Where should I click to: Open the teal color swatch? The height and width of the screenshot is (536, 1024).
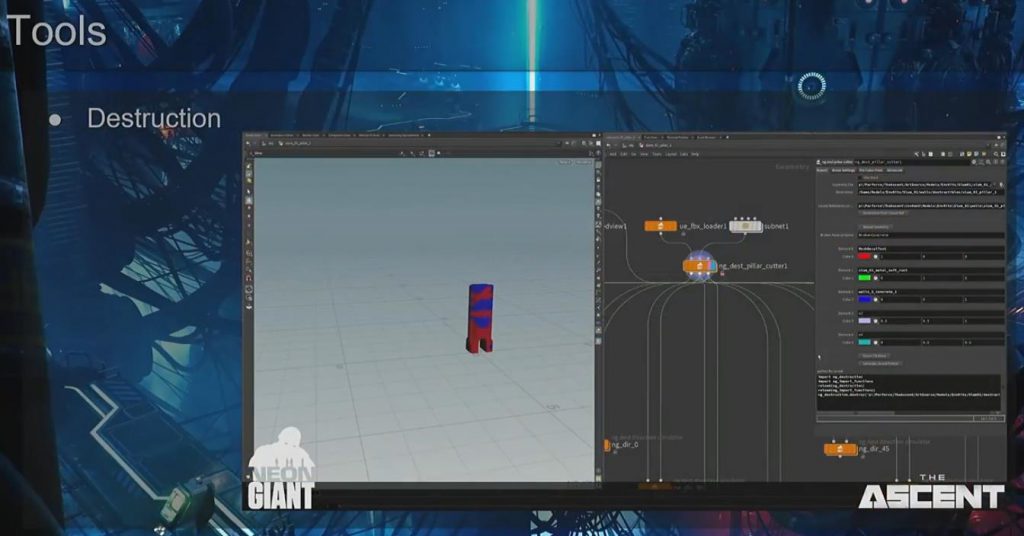(865, 342)
